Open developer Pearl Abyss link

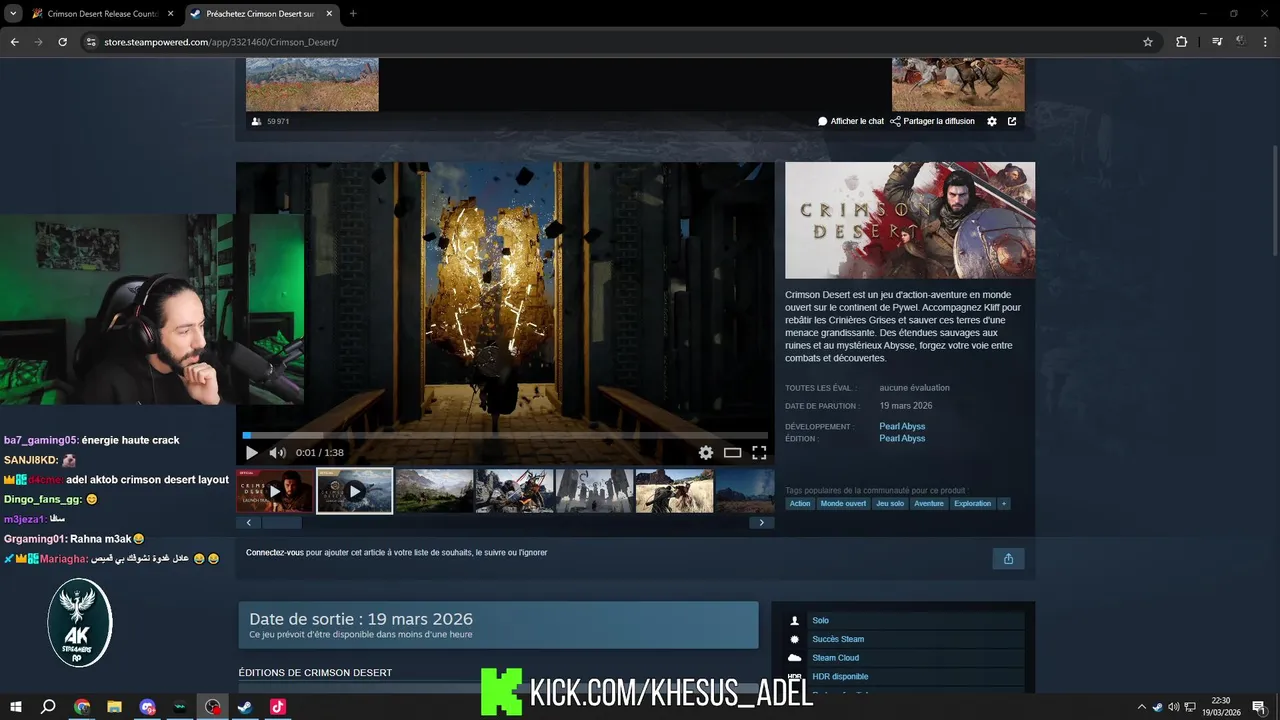tap(902, 427)
